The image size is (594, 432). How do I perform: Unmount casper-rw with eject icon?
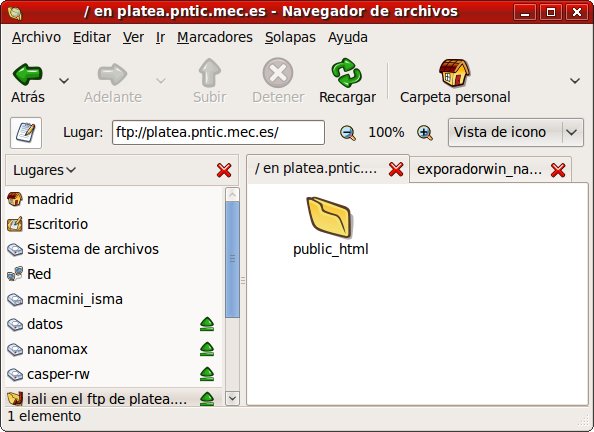tap(207, 374)
